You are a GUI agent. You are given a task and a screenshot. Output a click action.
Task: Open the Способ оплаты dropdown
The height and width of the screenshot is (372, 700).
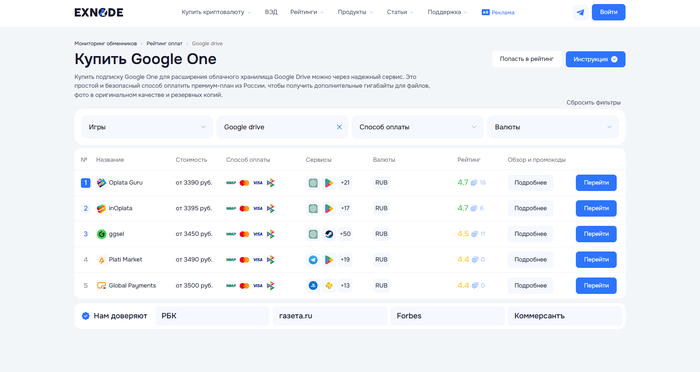[417, 127]
